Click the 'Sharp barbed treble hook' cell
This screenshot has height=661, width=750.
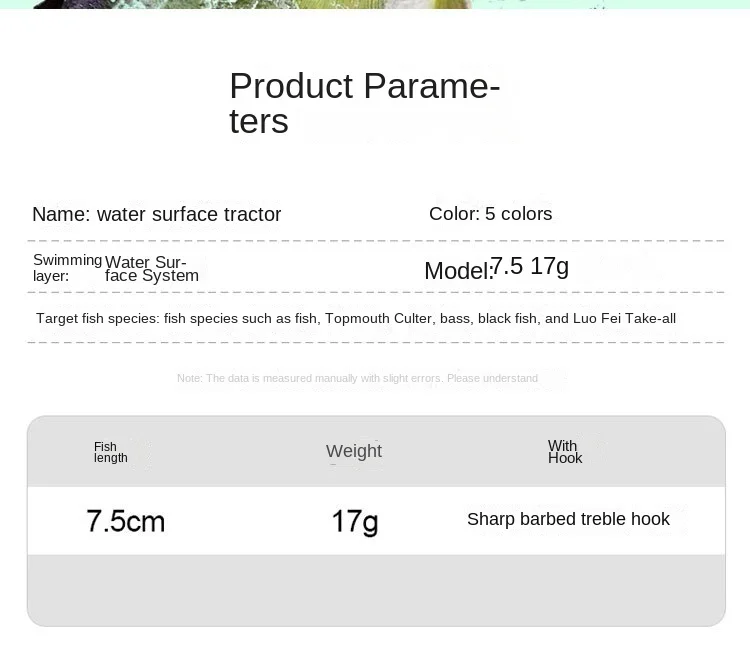568,519
